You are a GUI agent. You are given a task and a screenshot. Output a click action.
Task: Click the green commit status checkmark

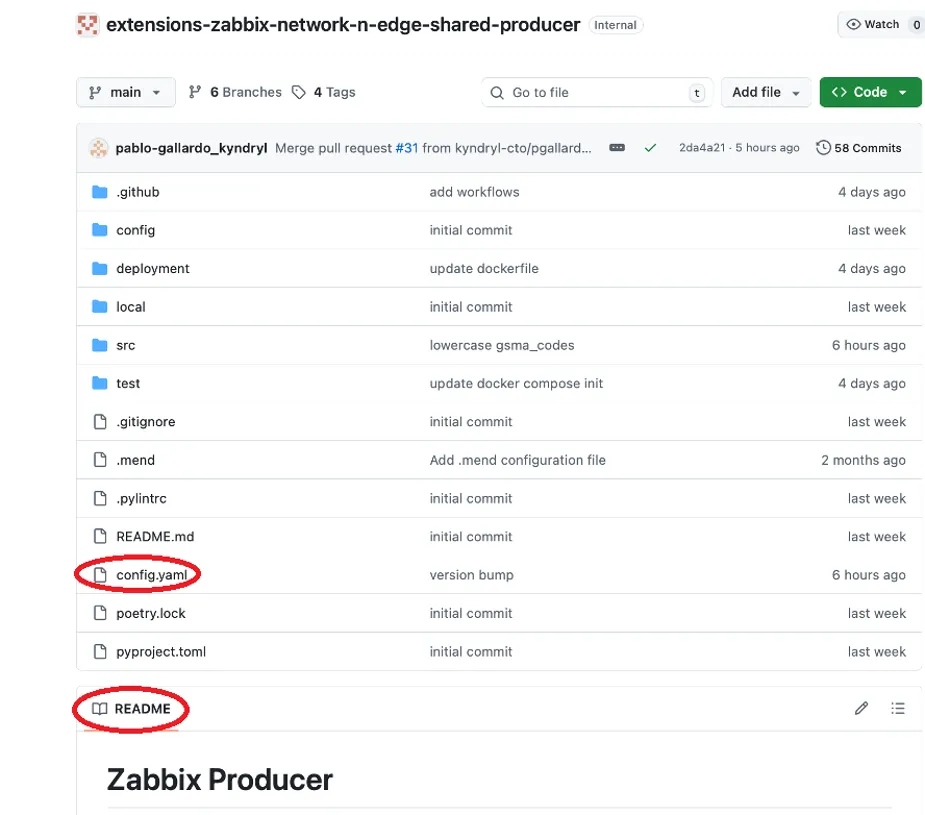(650, 147)
